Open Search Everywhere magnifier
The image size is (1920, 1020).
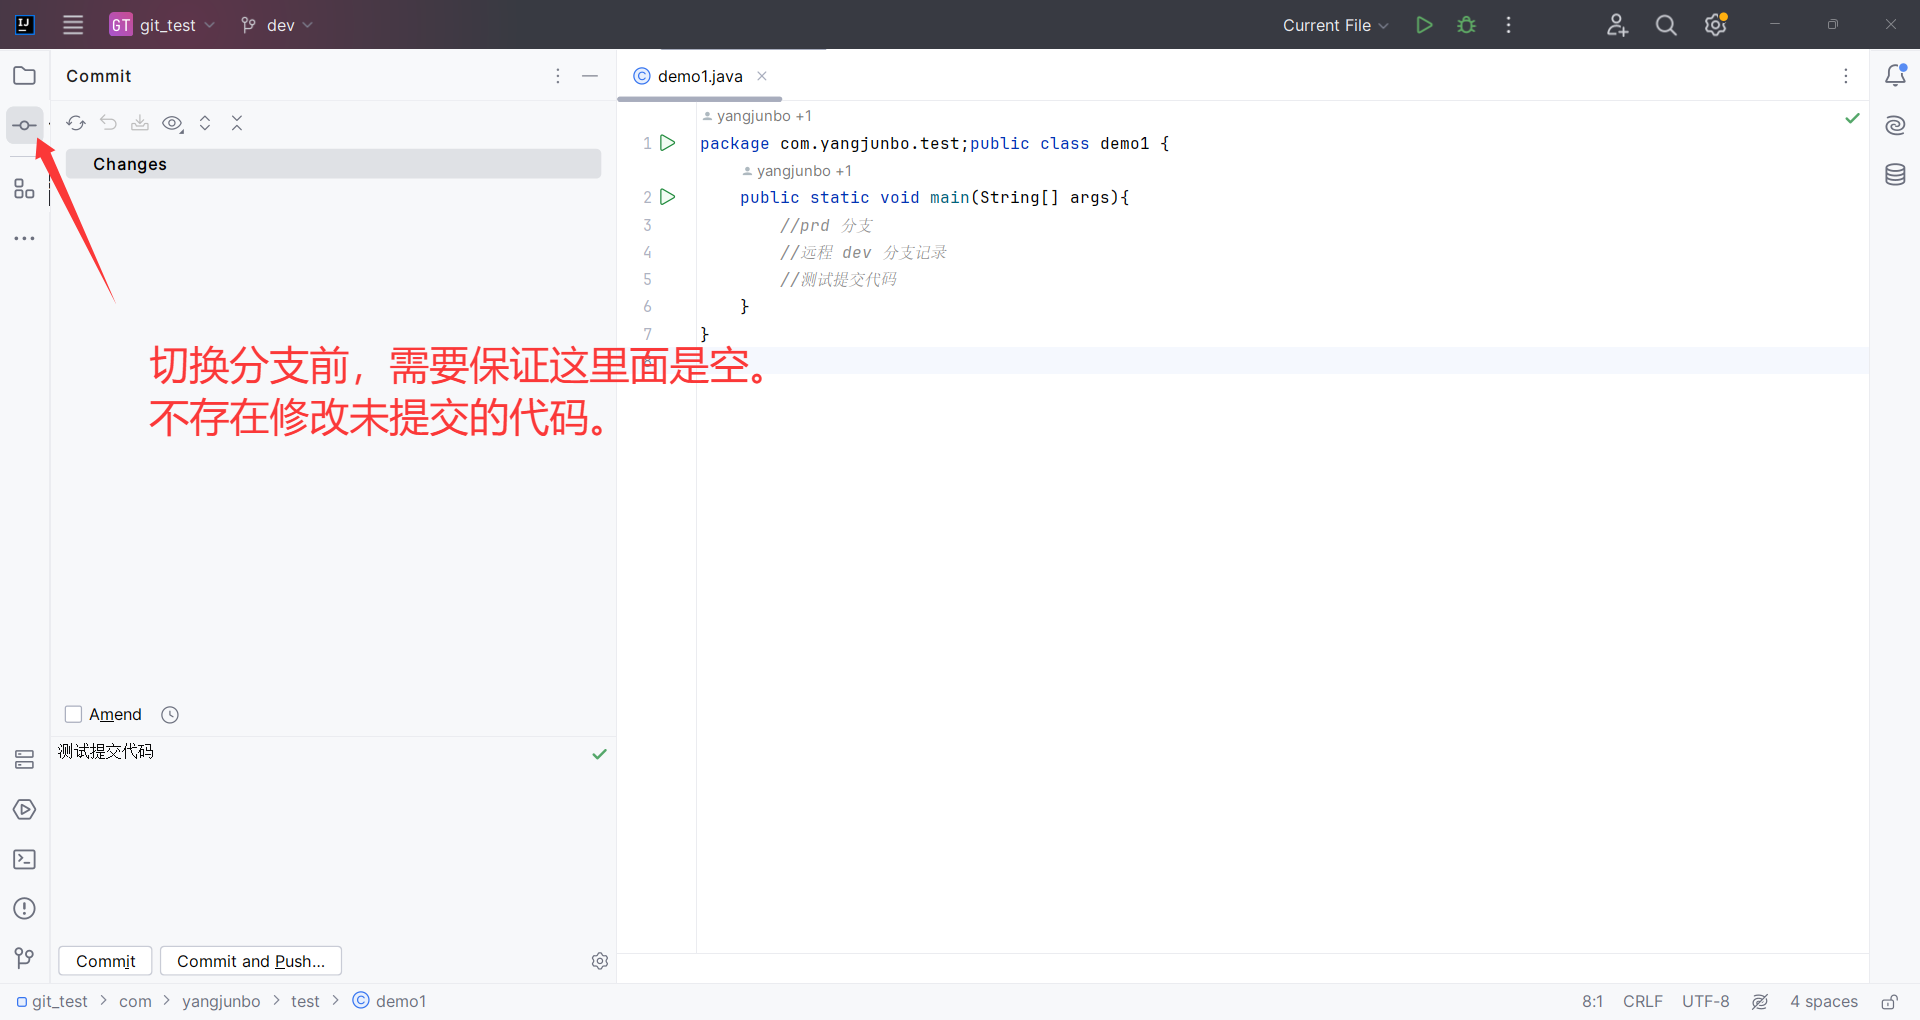point(1665,24)
